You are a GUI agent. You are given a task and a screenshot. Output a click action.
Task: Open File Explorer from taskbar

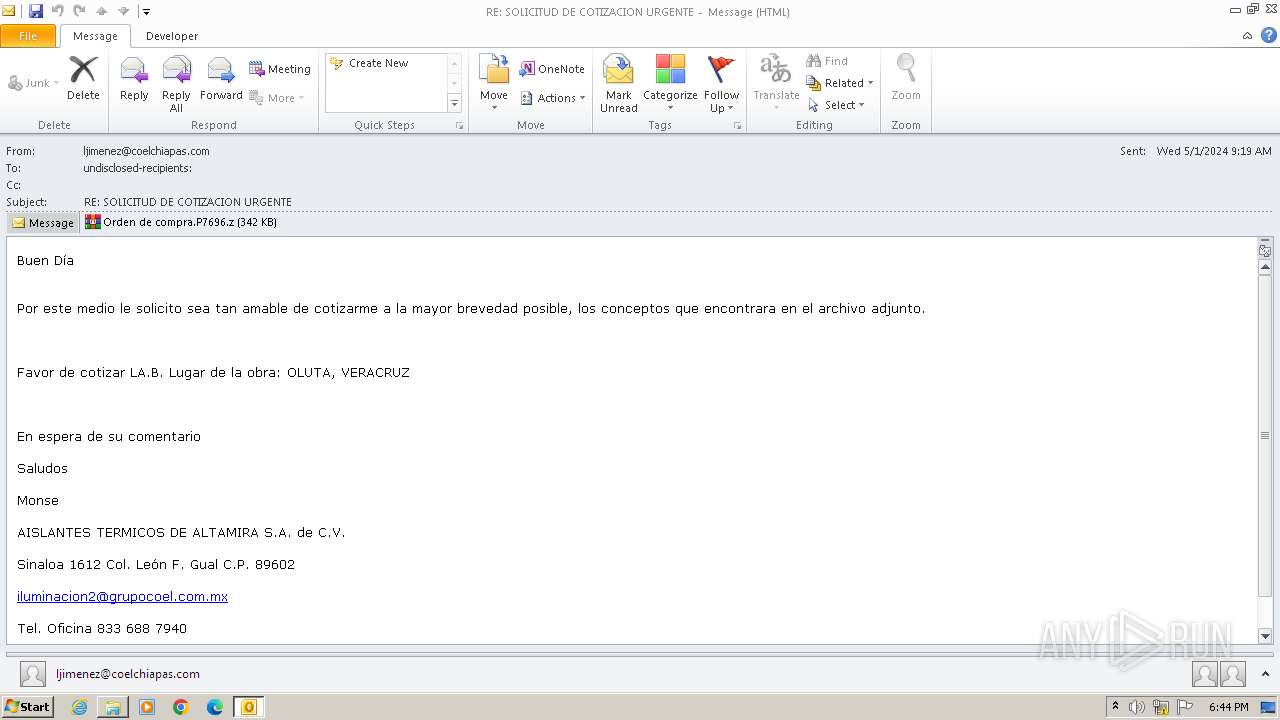(113, 707)
